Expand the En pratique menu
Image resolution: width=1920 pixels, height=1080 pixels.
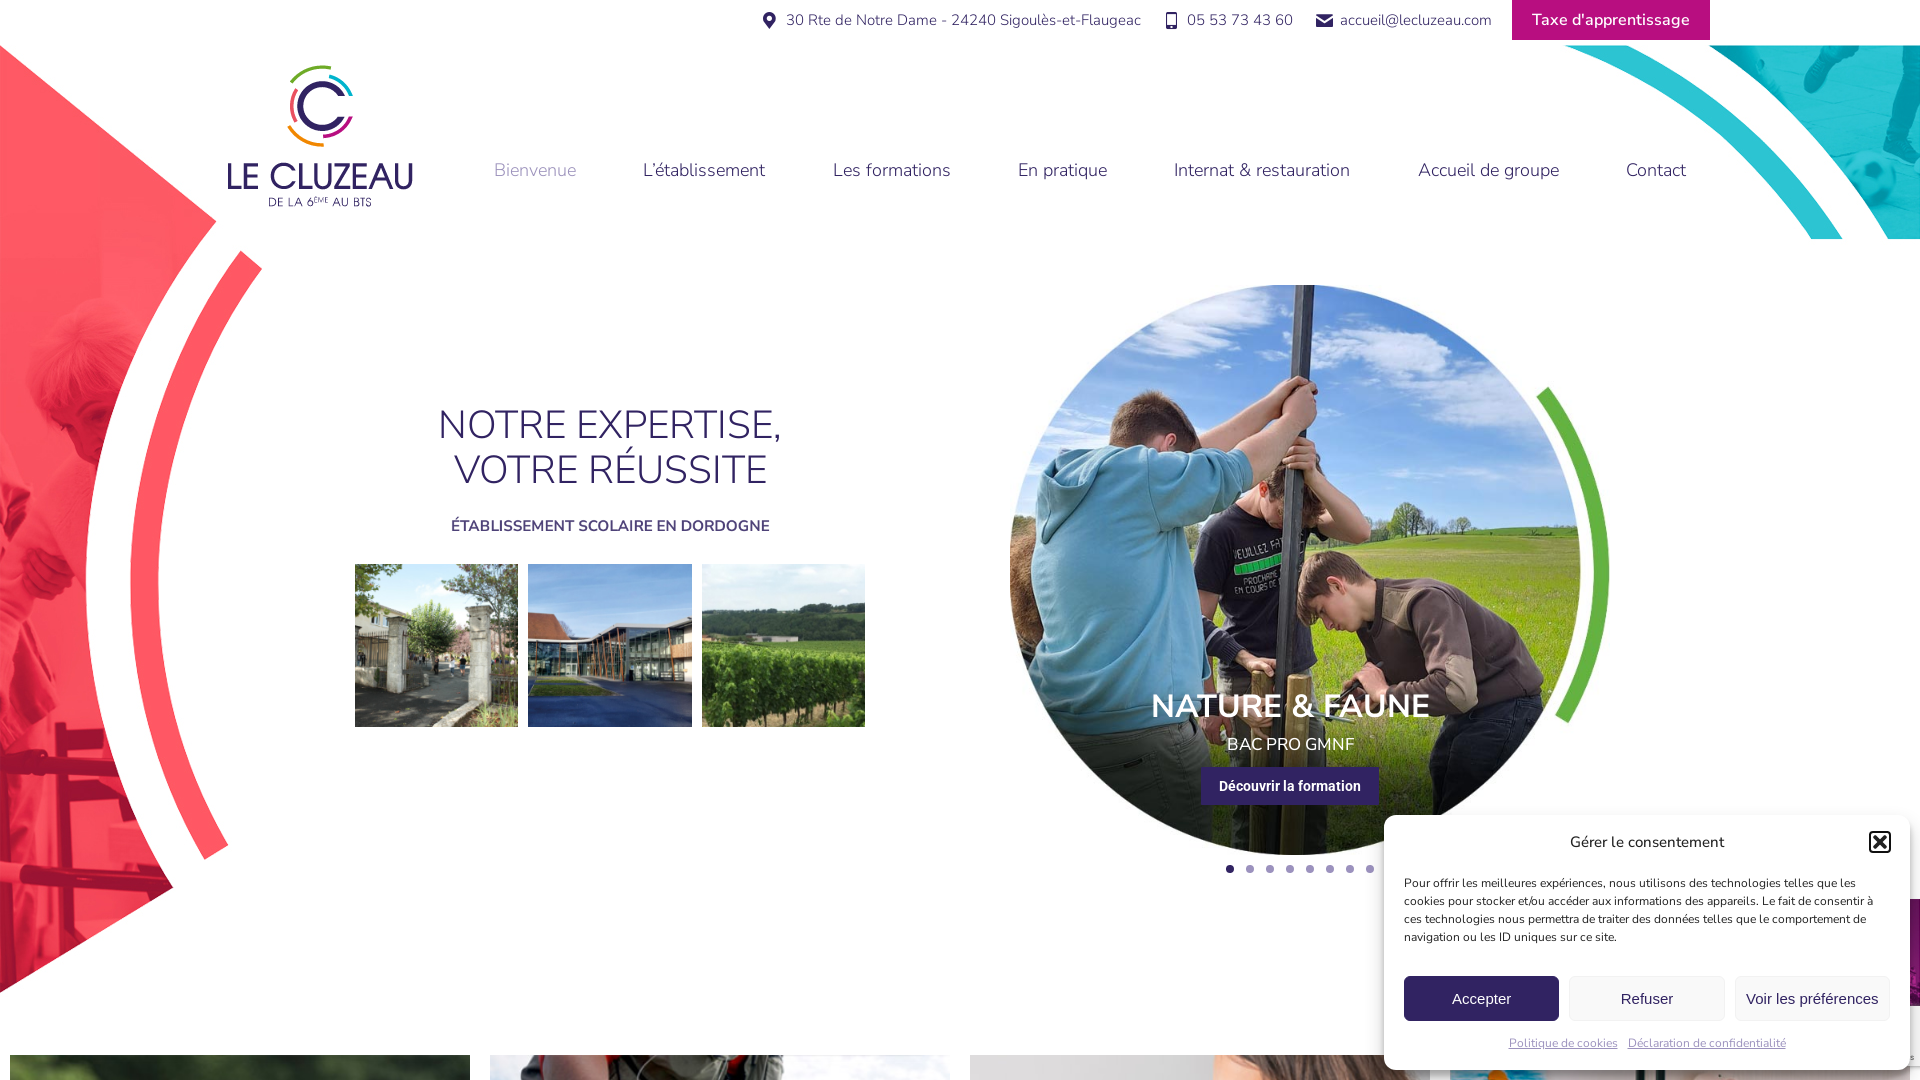point(1062,170)
